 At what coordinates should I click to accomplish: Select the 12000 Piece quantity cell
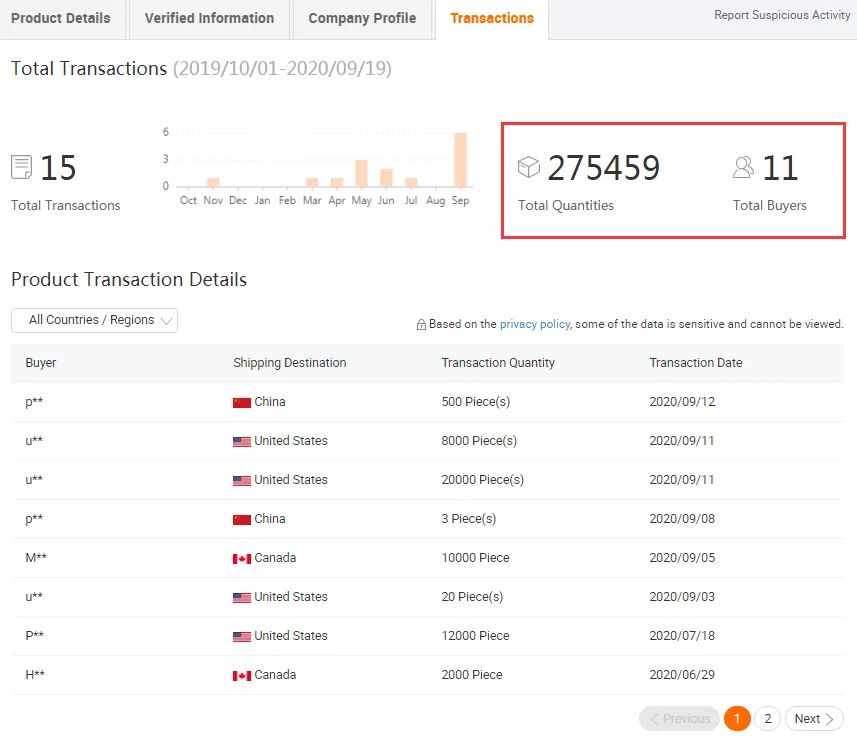point(476,636)
